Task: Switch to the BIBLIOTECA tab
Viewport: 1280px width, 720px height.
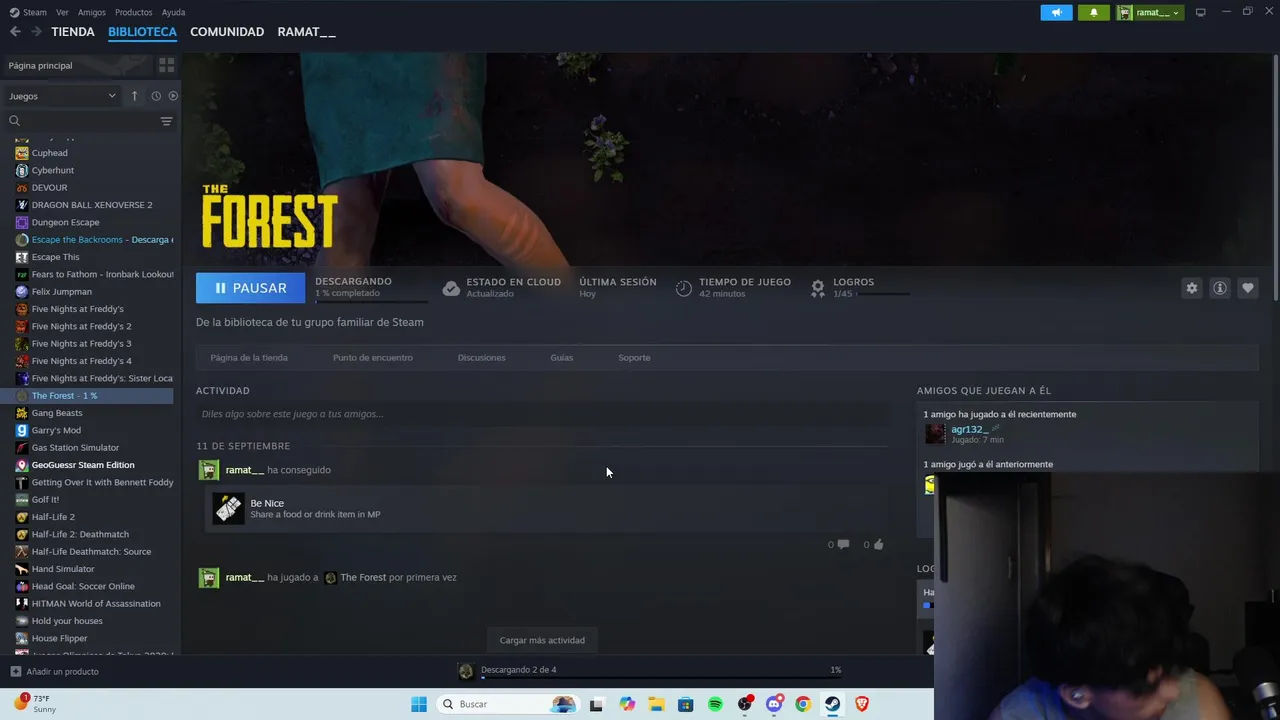Action: point(142,32)
